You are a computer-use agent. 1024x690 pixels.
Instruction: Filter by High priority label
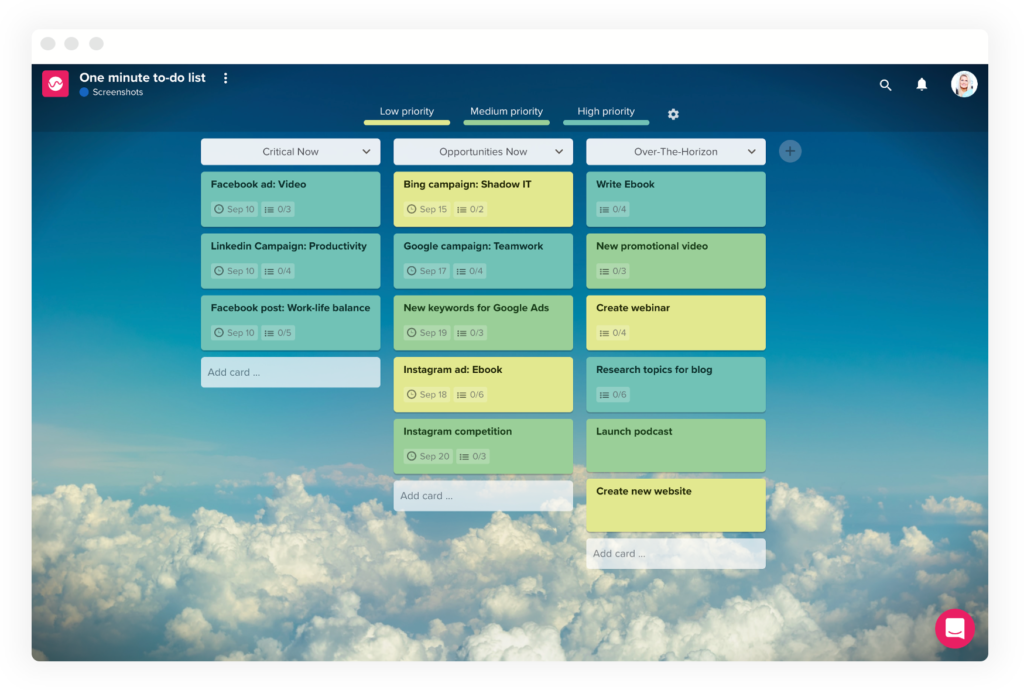tap(606, 112)
